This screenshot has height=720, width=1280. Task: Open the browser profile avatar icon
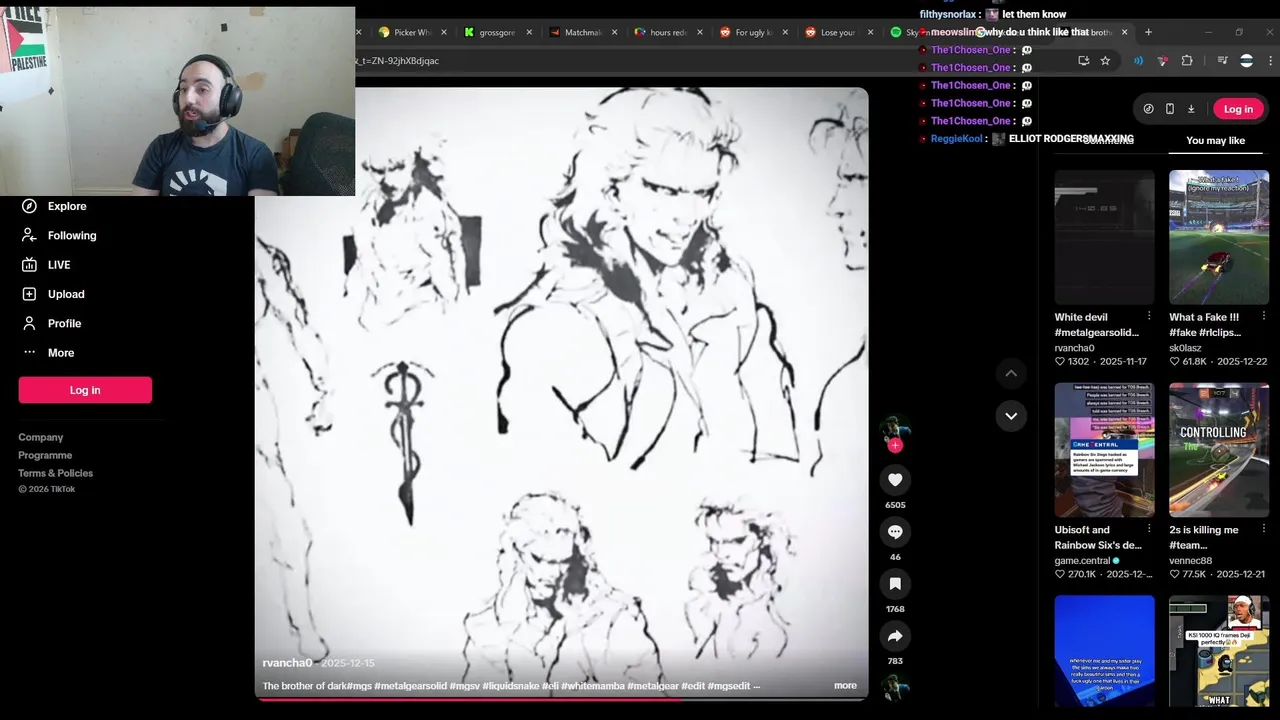(1246, 61)
